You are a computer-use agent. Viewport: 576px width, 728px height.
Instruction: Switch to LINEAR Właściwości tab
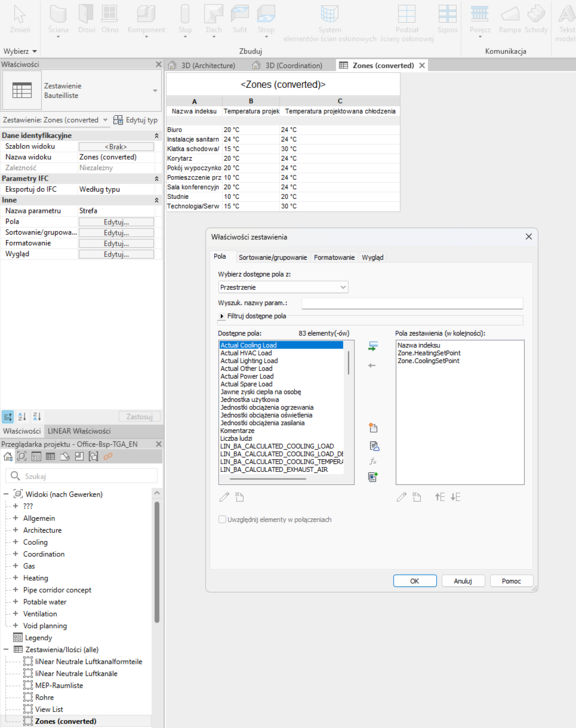[79, 431]
